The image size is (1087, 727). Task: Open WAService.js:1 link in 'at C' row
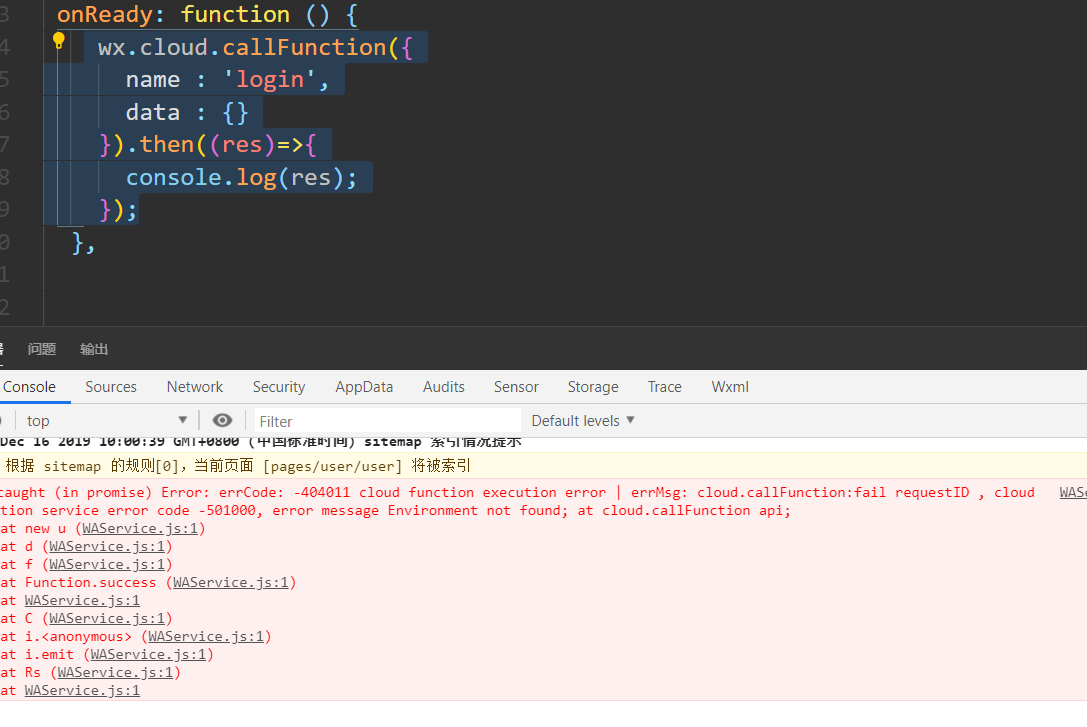[x=107, y=619]
